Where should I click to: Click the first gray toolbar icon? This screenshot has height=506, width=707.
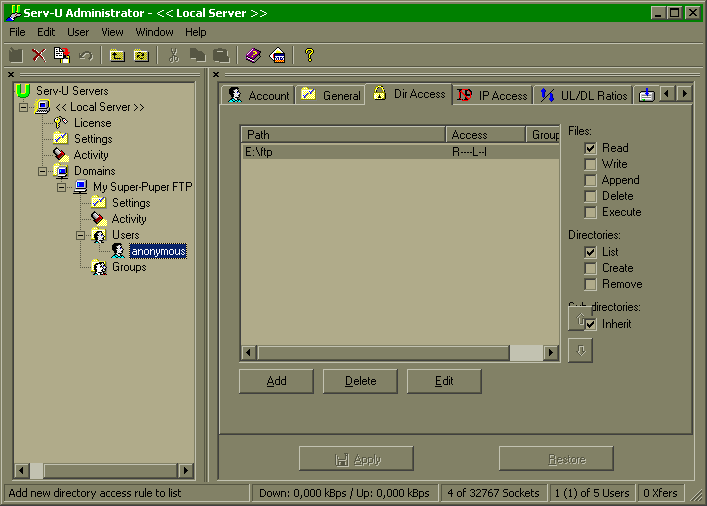tap(15, 55)
